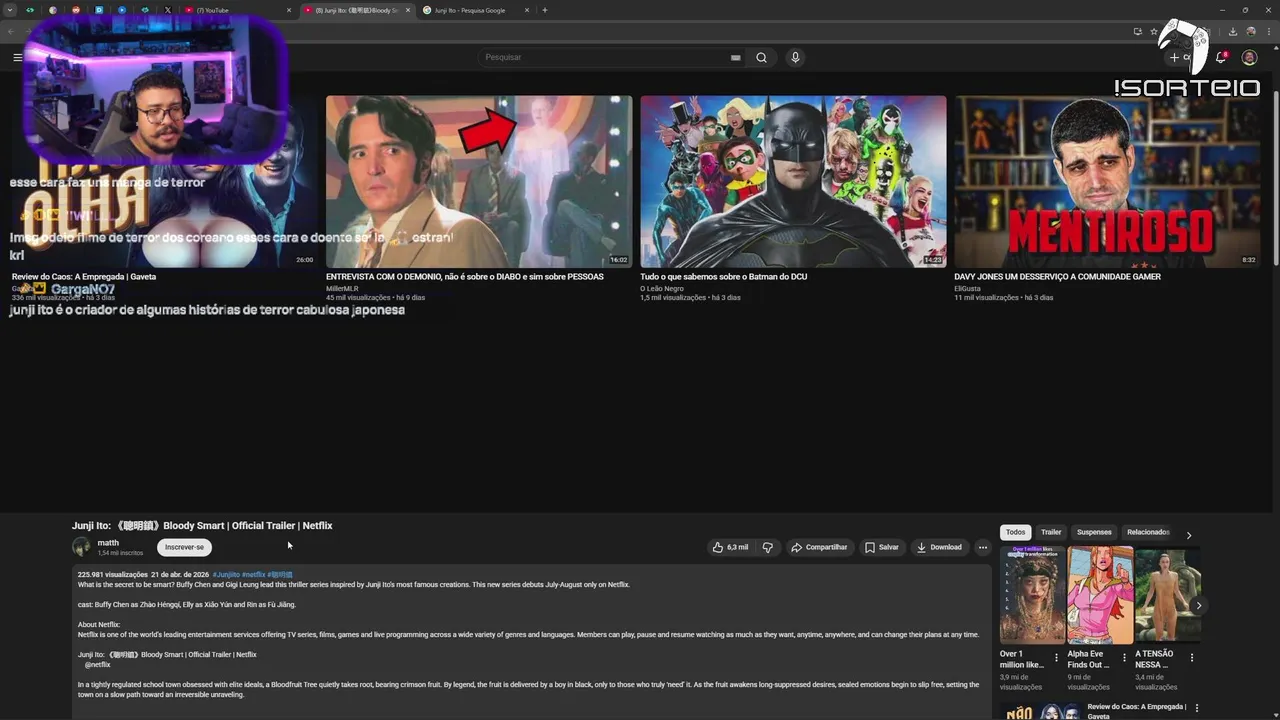The image size is (1280, 720).
Task: Open YouTube notifications bell
Action: [x=1221, y=57]
